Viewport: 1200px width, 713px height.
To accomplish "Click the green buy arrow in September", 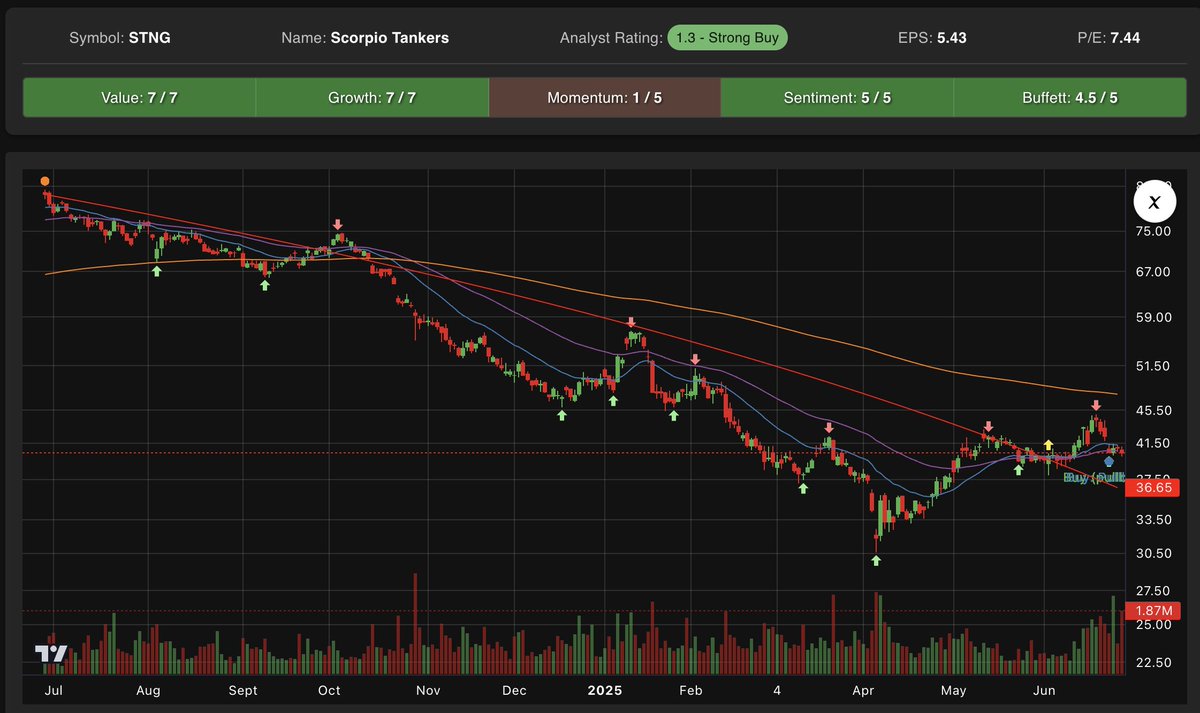I will pyautogui.click(x=265, y=285).
